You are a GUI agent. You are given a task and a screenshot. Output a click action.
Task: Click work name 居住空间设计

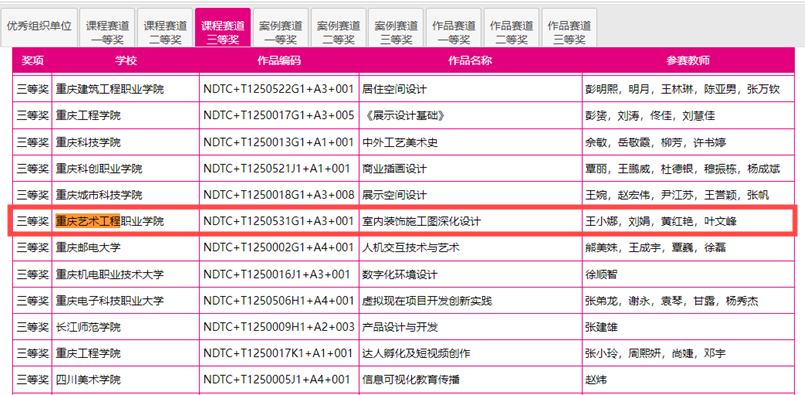click(470, 89)
